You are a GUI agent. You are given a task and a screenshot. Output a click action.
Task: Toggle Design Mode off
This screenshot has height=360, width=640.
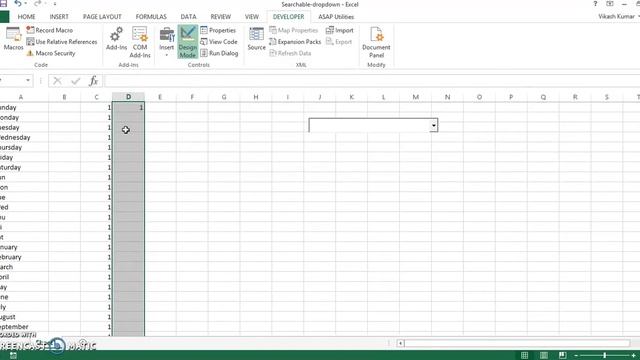tap(188, 42)
